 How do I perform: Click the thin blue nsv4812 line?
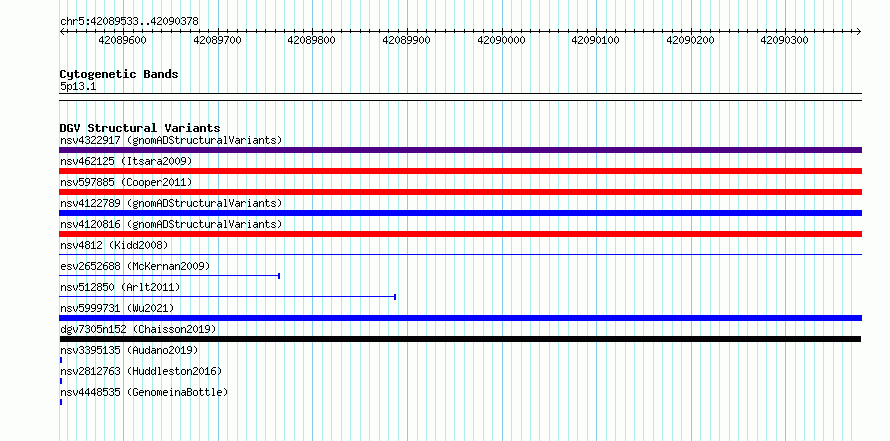point(460,254)
